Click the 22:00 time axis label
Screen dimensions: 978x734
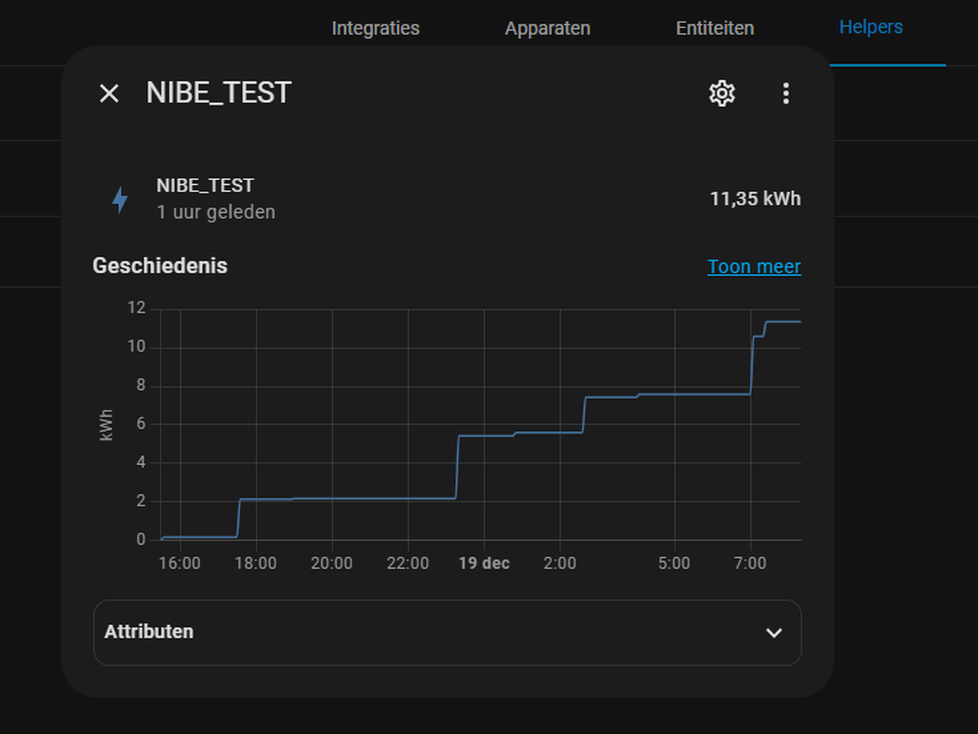click(408, 563)
